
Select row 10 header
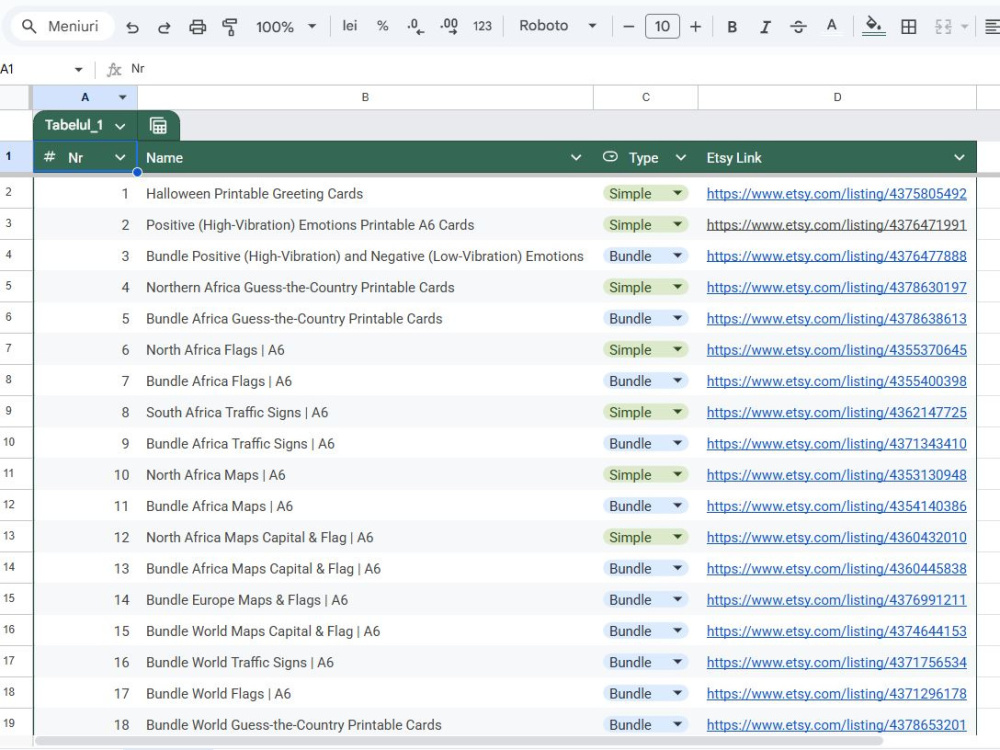[x=9, y=442]
